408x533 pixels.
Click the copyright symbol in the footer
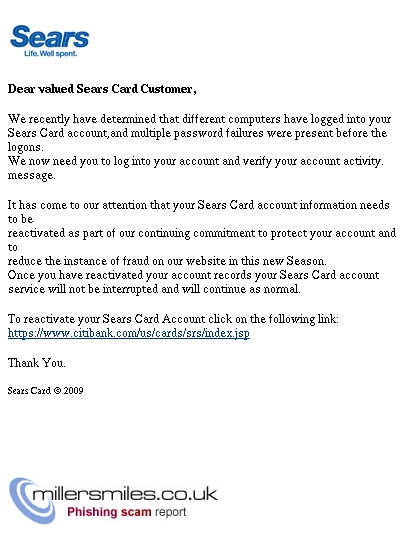coord(57,391)
